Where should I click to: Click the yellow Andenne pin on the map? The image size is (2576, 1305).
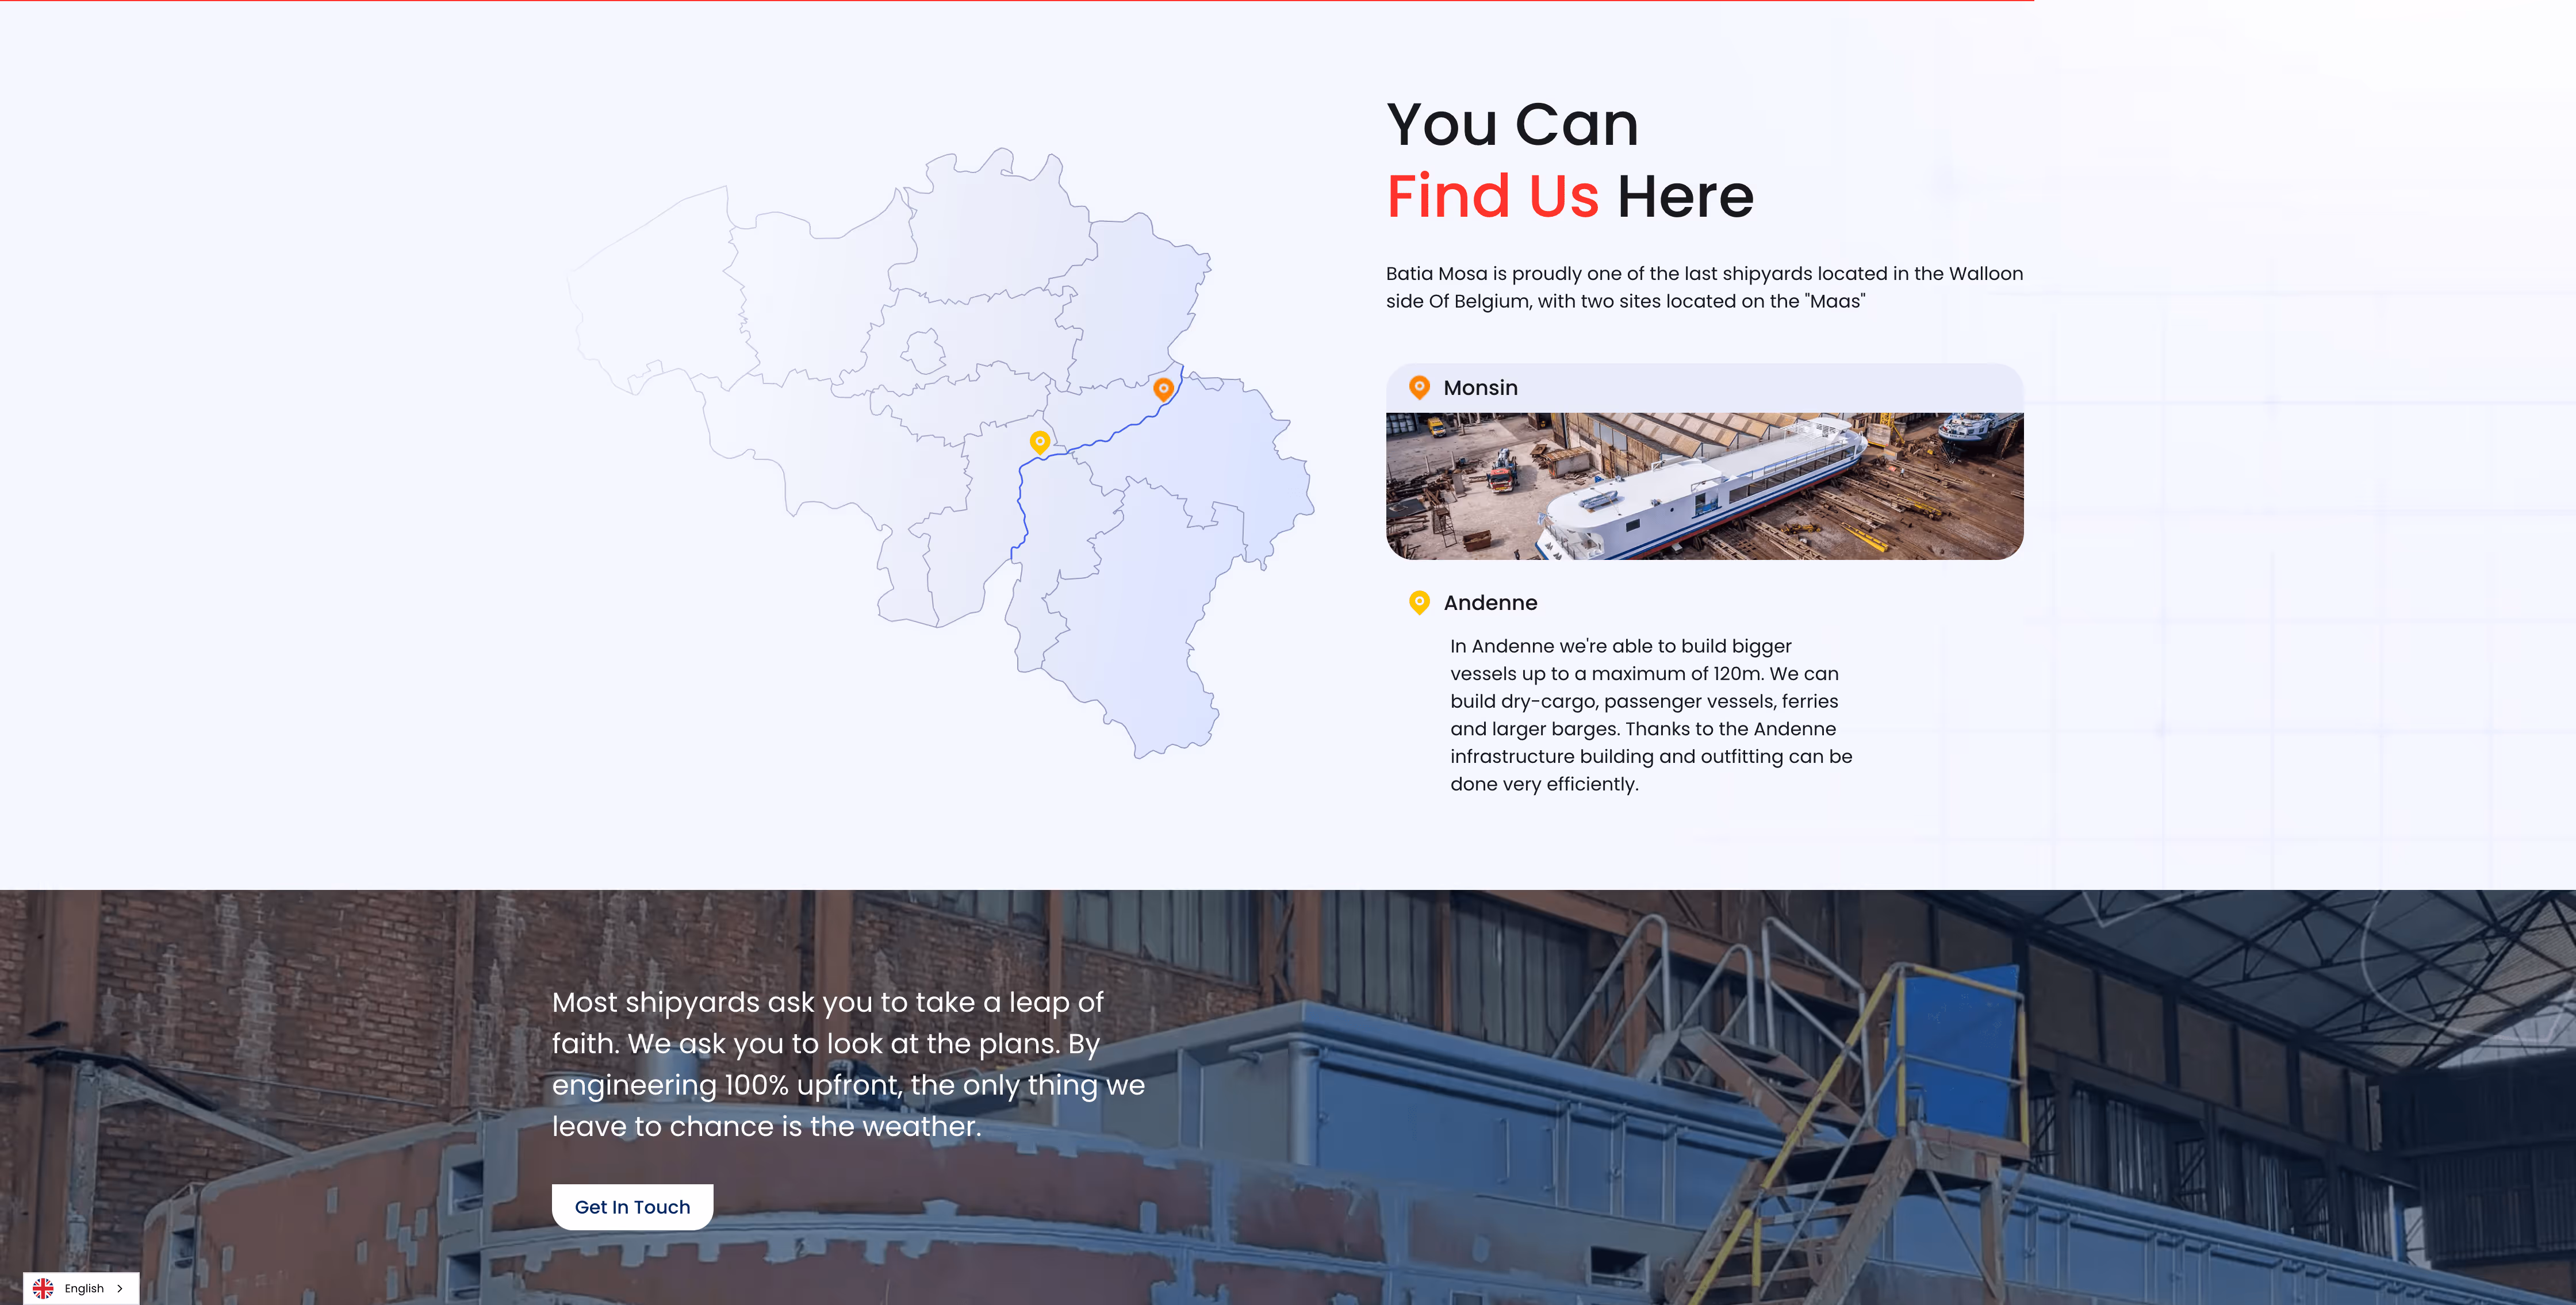(1040, 441)
